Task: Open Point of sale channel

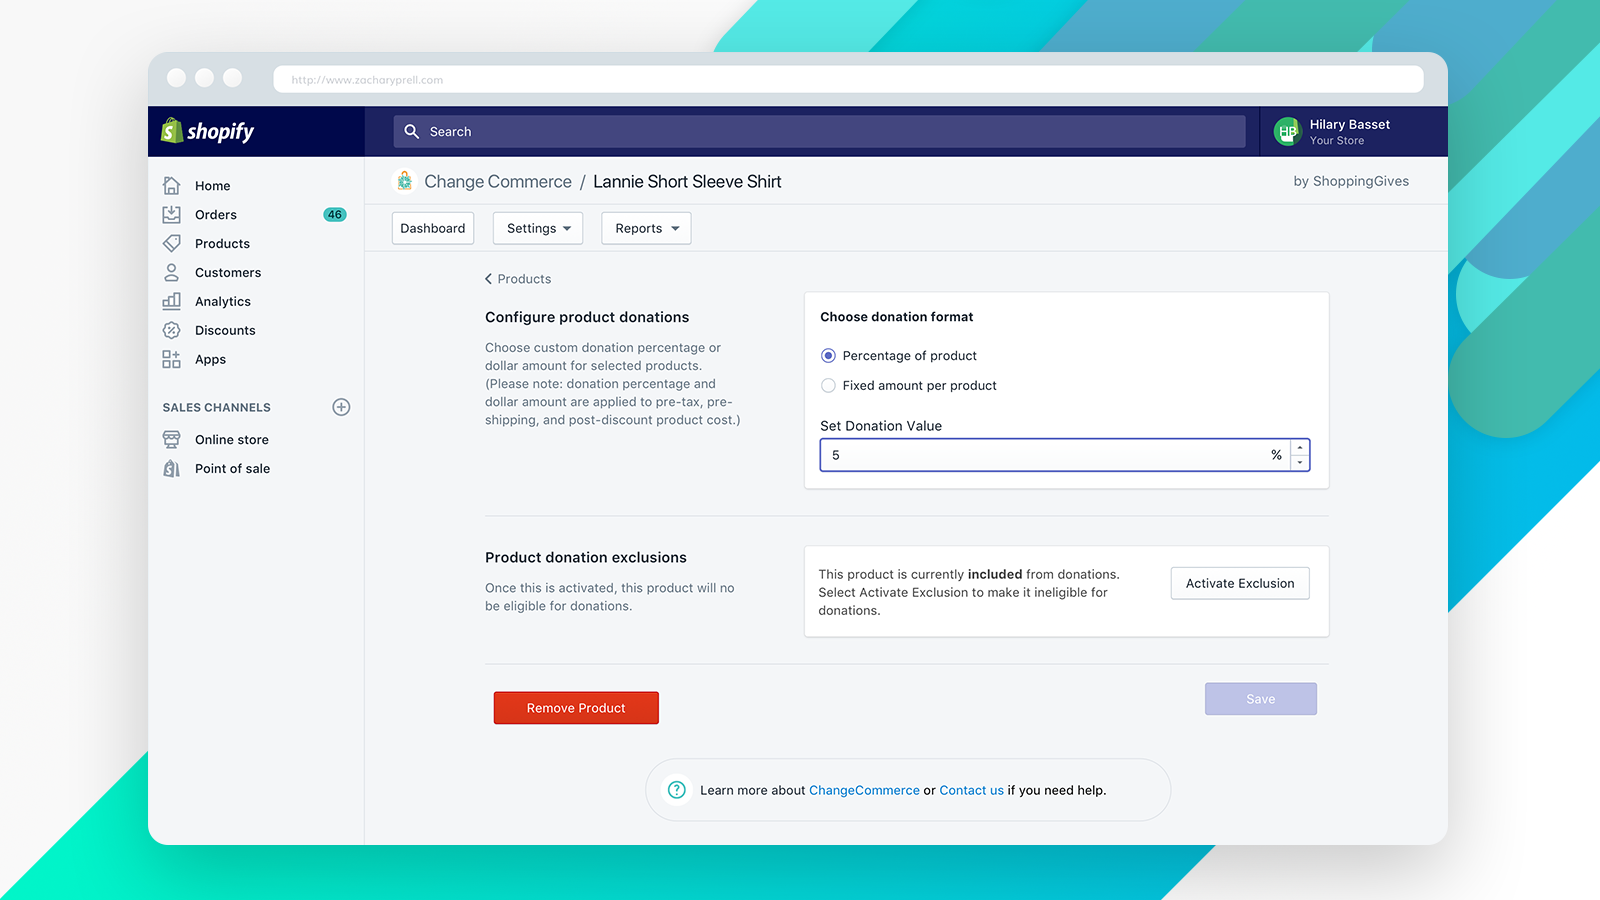Action: click(233, 469)
